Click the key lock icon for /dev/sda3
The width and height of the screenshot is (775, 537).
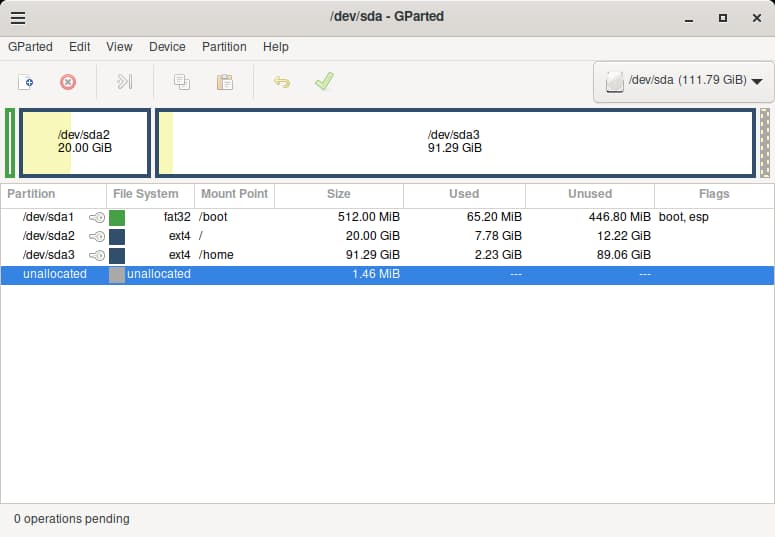[x=97, y=255]
